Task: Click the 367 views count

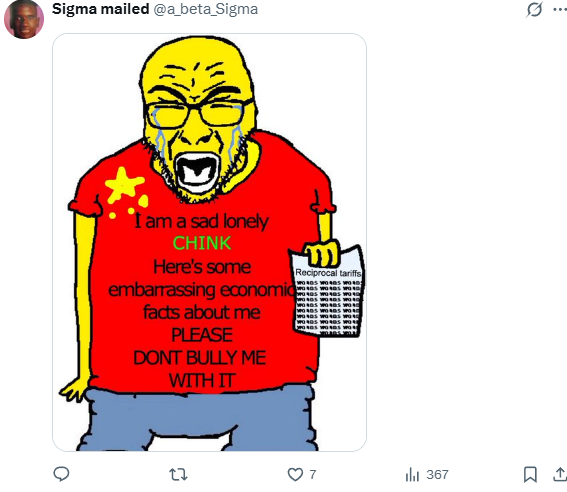Action: click(x=438, y=474)
